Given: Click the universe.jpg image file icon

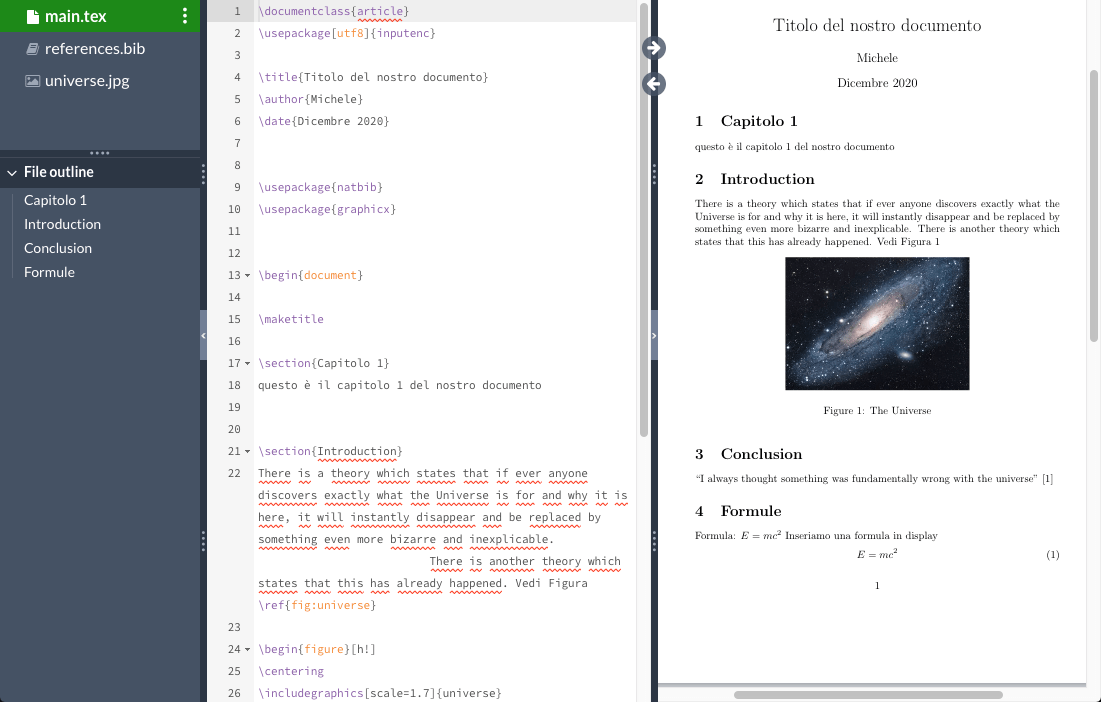Looking at the screenshot, I should click(32, 81).
